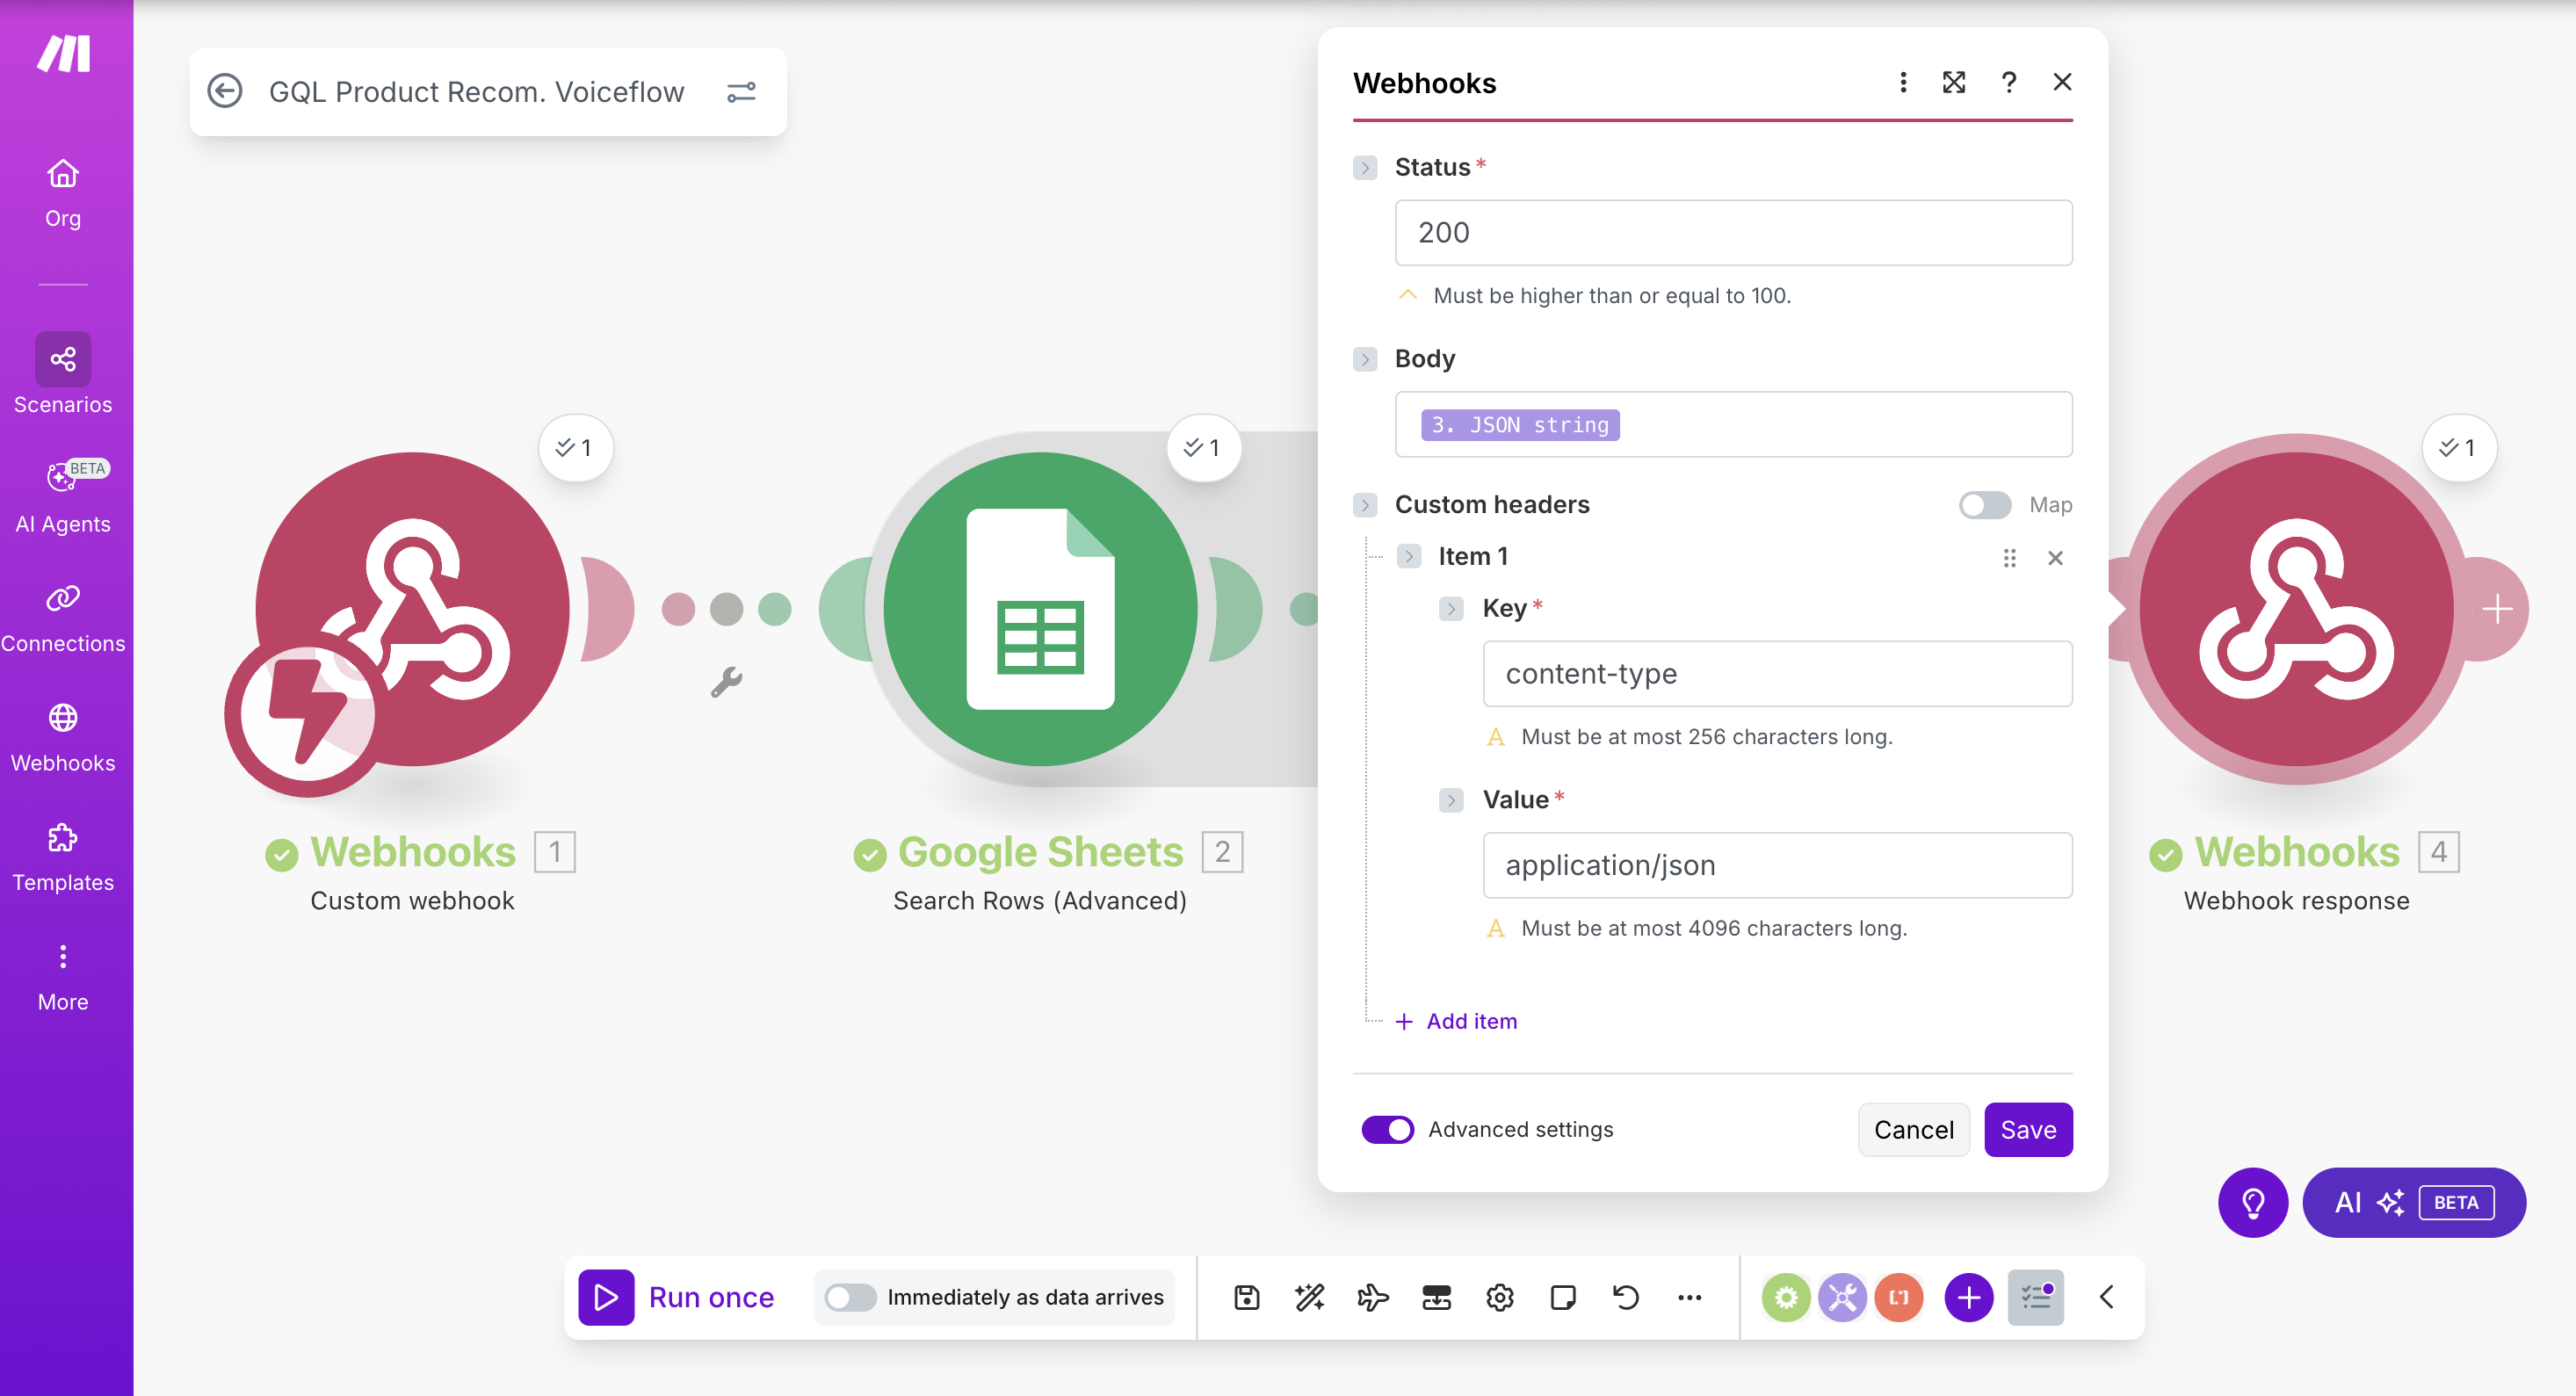Screen dimensions: 2576x1396
Task: Collapse the Item 1 chevron
Action: click(1409, 556)
